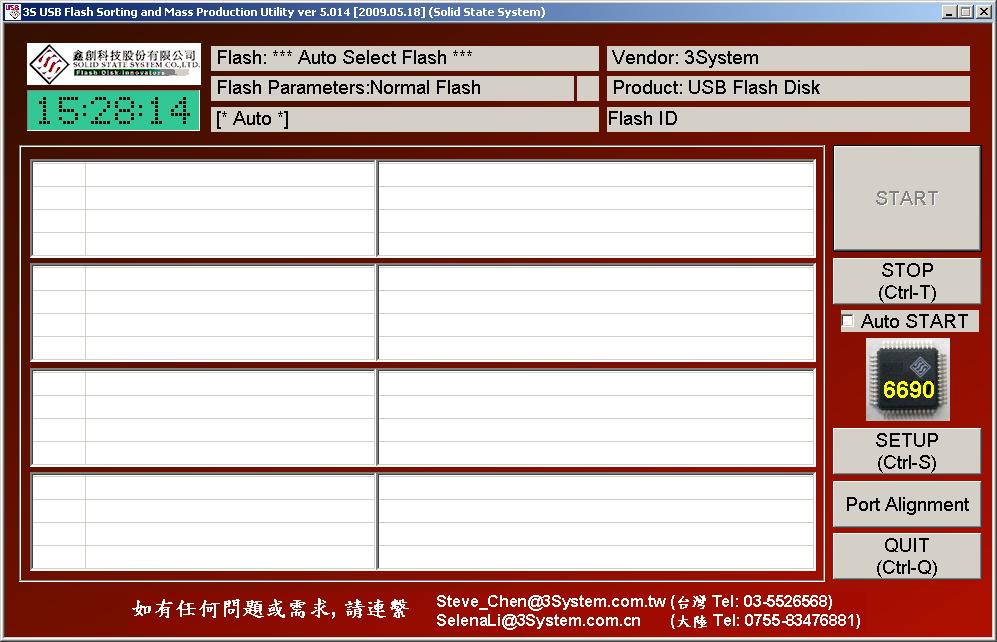Click the Steve_Chen@3System.com.tw email text

pos(551,601)
